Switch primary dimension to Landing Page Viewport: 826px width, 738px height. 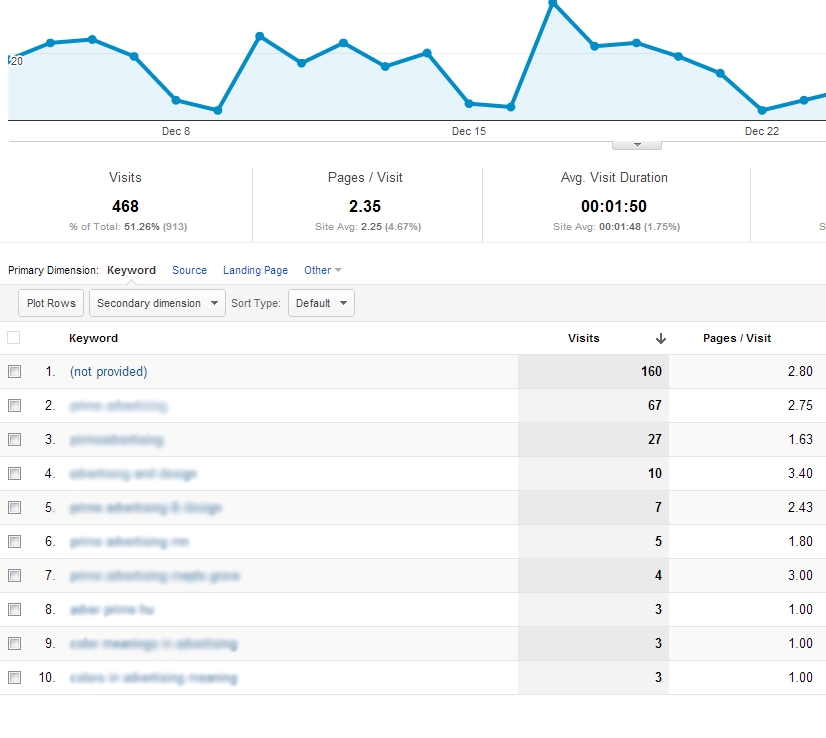click(255, 270)
